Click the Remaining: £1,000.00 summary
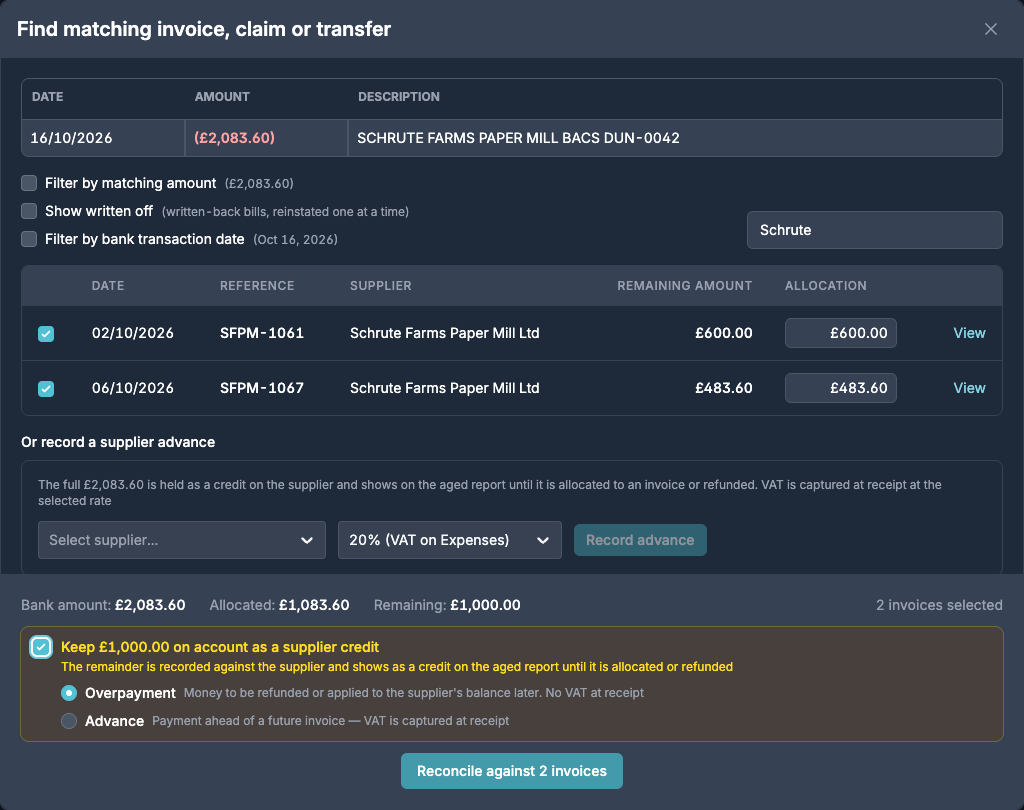Image resolution: width=1024 pixels, height=810 pixels. (447, 605)
